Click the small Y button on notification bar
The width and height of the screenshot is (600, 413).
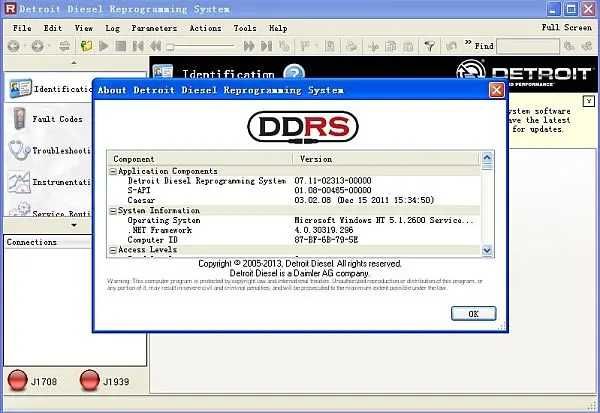click(x=589, y=101)
